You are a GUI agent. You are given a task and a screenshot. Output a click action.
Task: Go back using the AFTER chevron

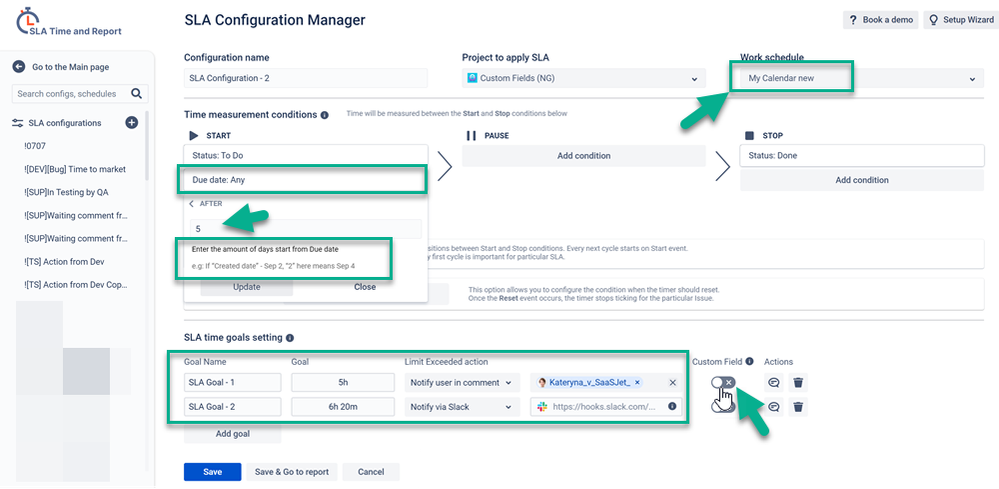(192, 204)
